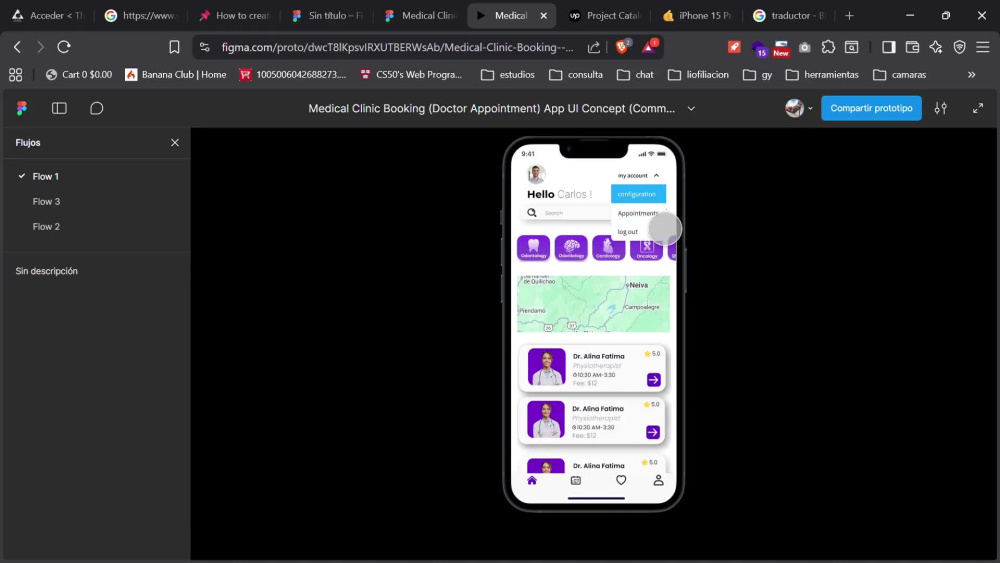
Task: Toggle the Figma sidebar panel icon
Action: point(59,108)
